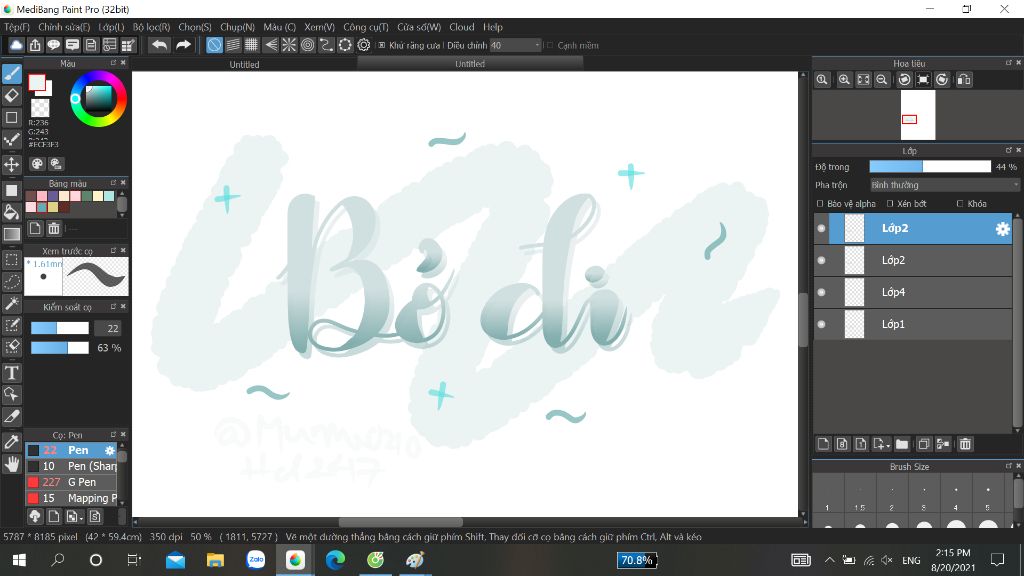Enable Bảo vệ alpha checkbox
This screenshot has height=576, width=1024.
[x=820, y=204]
